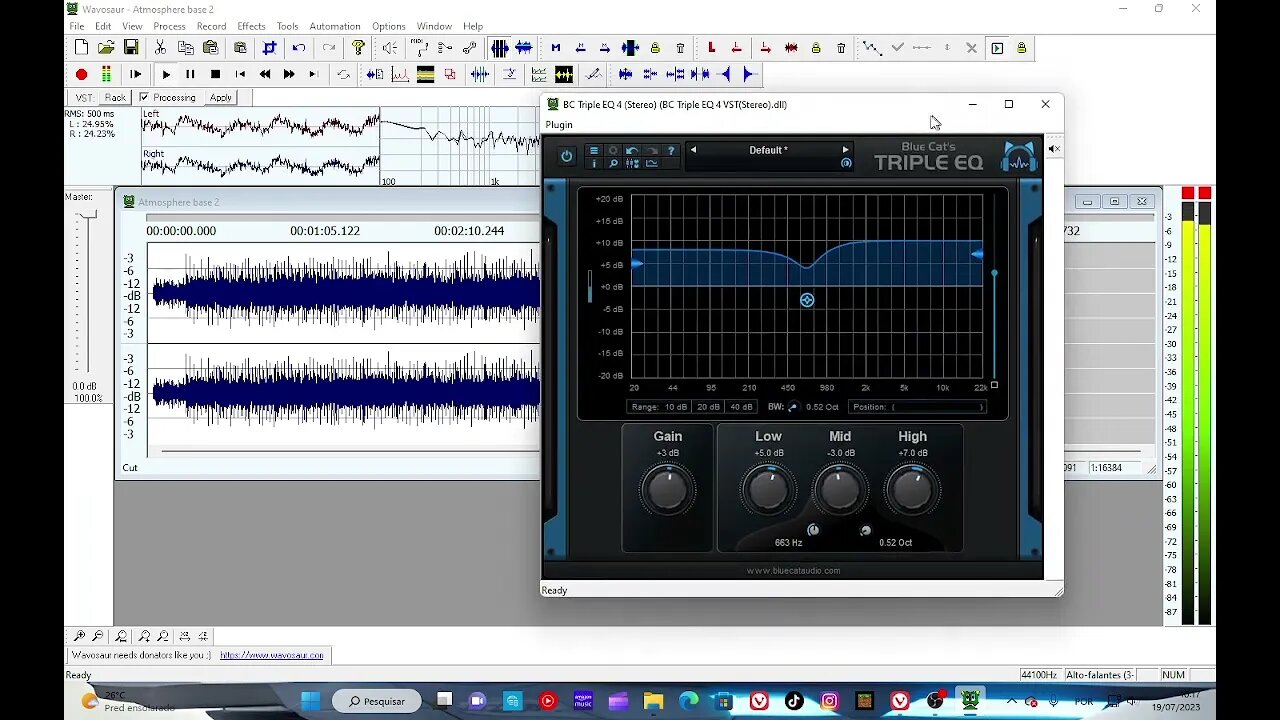Load previous preset with left arrow
Image resolution: width=1280 pixels, height=720 pixels.
pyautogui.click(x=693, y=150)
